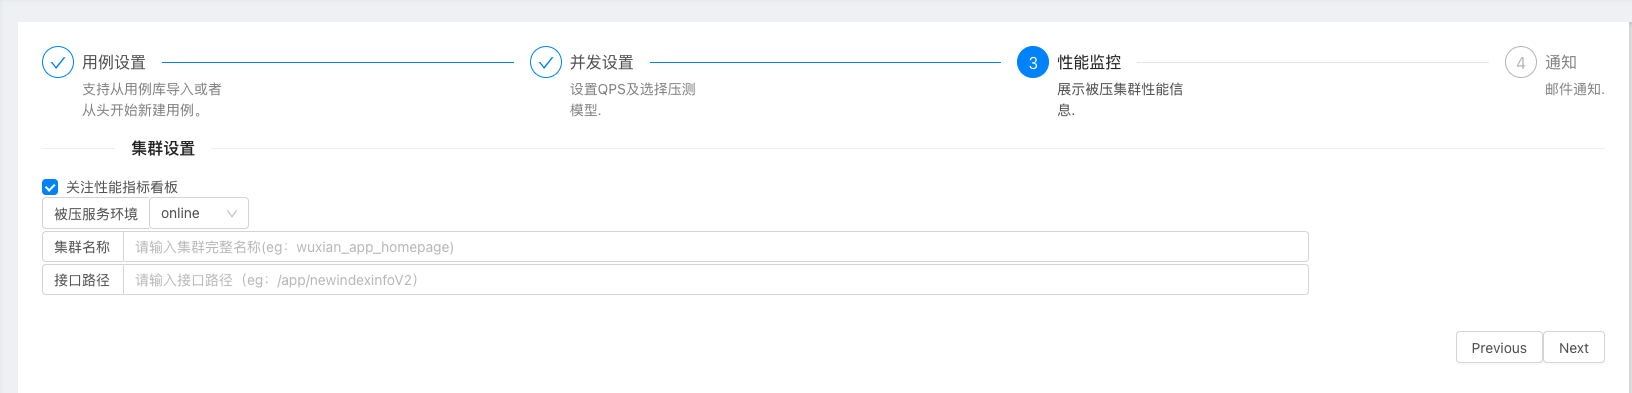
Task: Click the chevron arrow in the online dropdown
Action: click(x=232, y=213)
